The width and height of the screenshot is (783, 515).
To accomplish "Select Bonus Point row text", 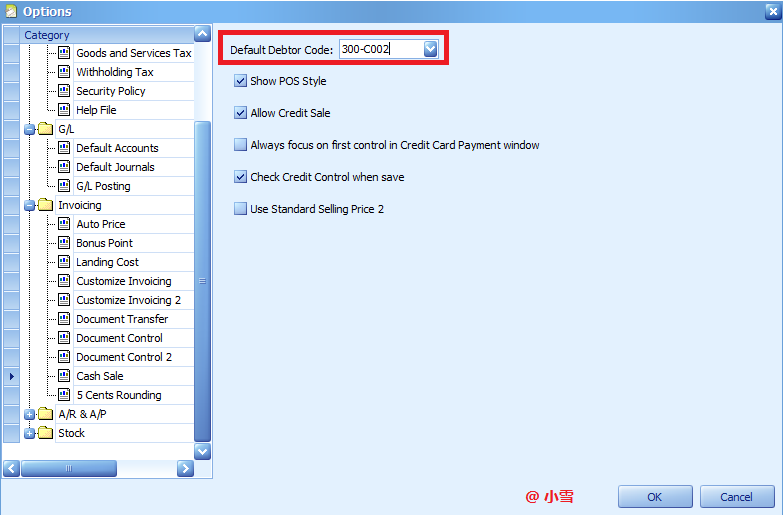I will [104, 243].
